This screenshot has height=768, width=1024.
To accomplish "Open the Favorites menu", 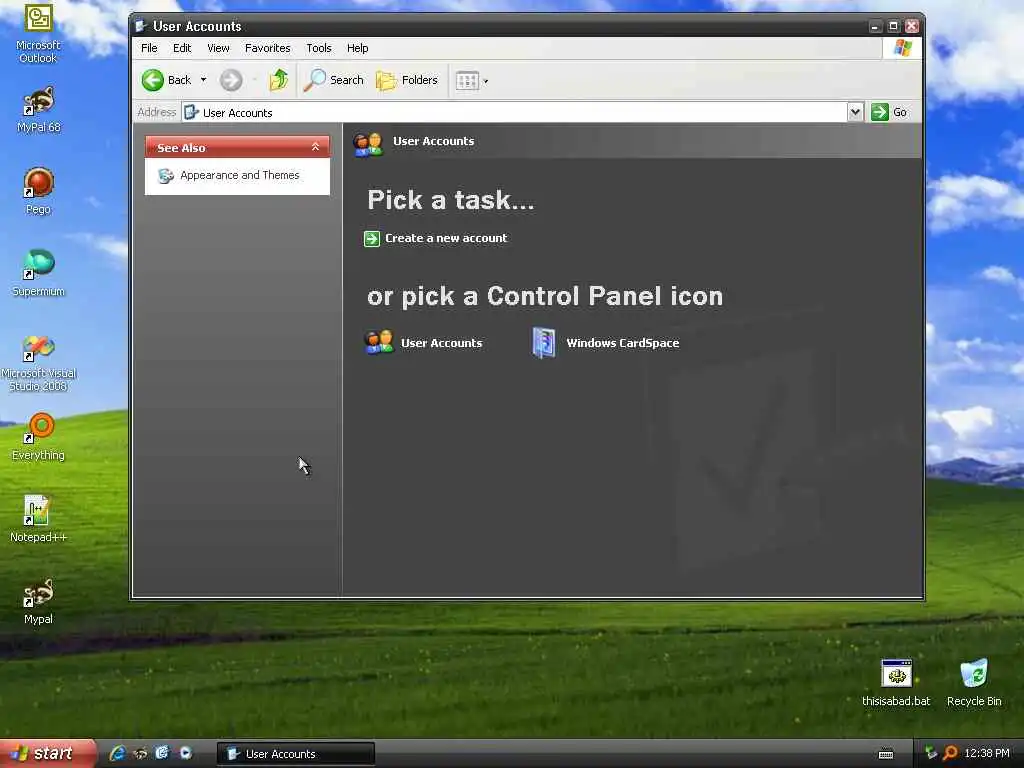I will pos(268,48).
